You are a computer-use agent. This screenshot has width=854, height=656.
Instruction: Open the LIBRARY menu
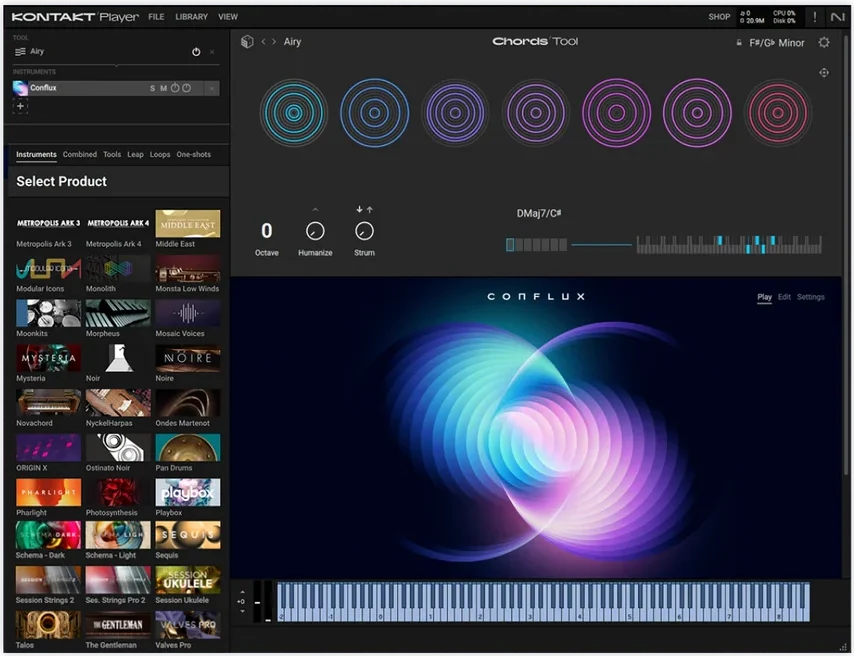point(191,17)
